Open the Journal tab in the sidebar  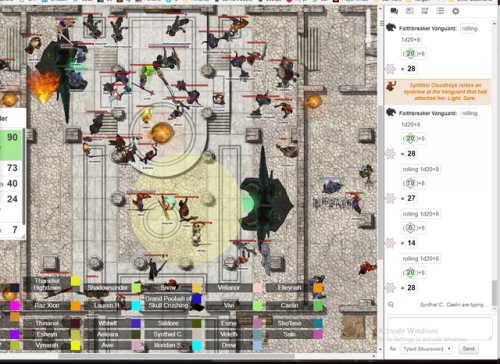(410, 11)
